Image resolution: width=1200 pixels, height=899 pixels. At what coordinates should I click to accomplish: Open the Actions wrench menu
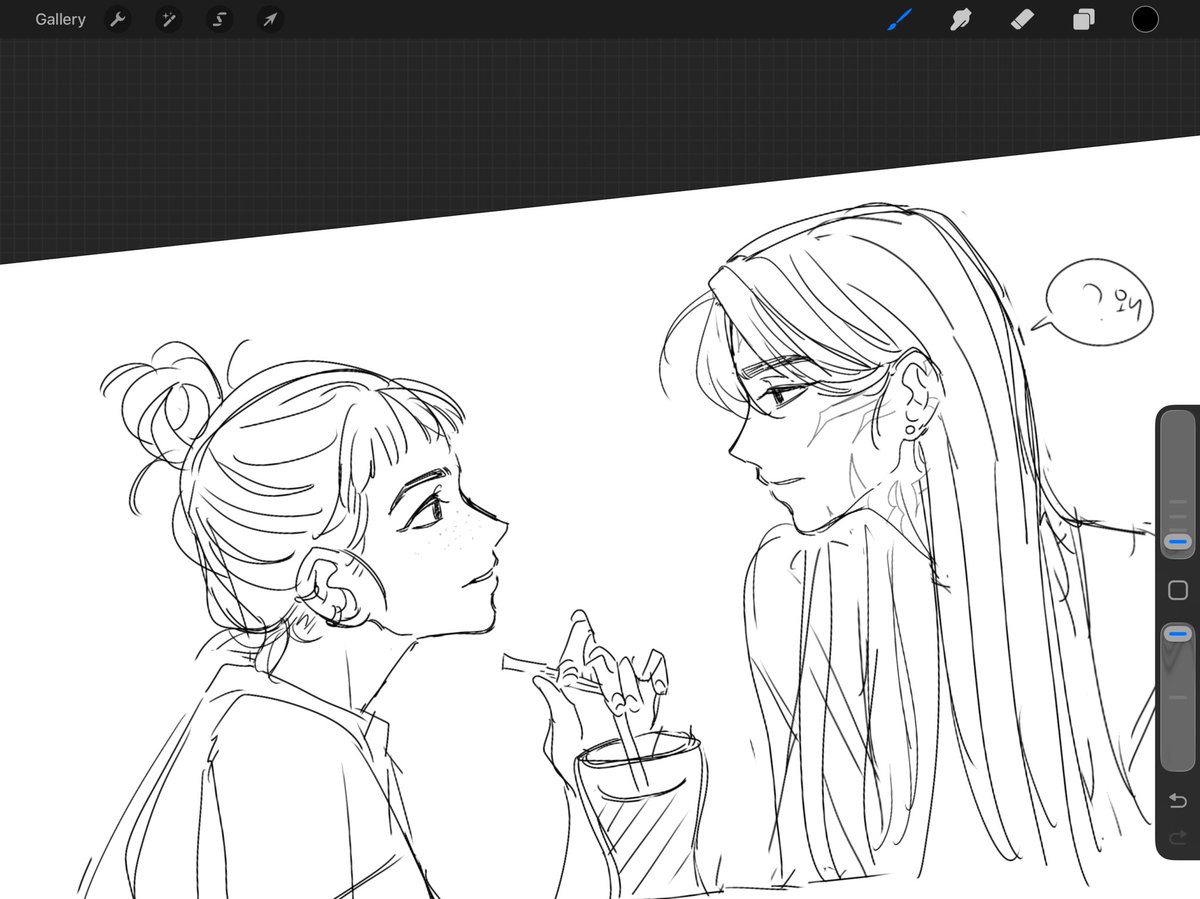tap(118, 19)
